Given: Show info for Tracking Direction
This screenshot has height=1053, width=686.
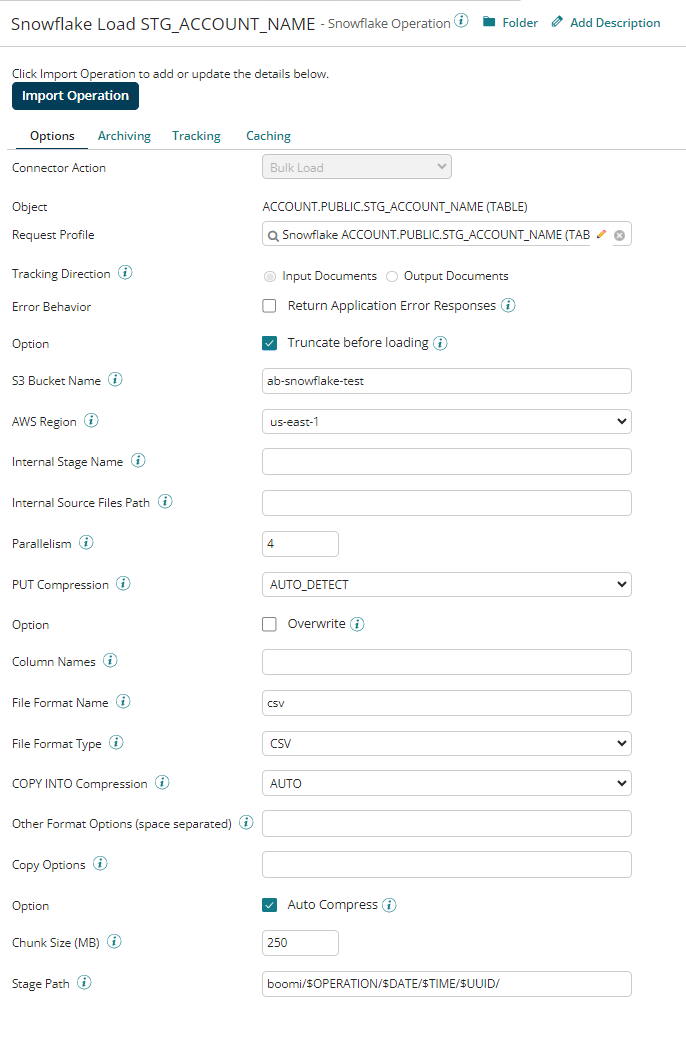Looking at the screenshot, I should click(125, 273).
